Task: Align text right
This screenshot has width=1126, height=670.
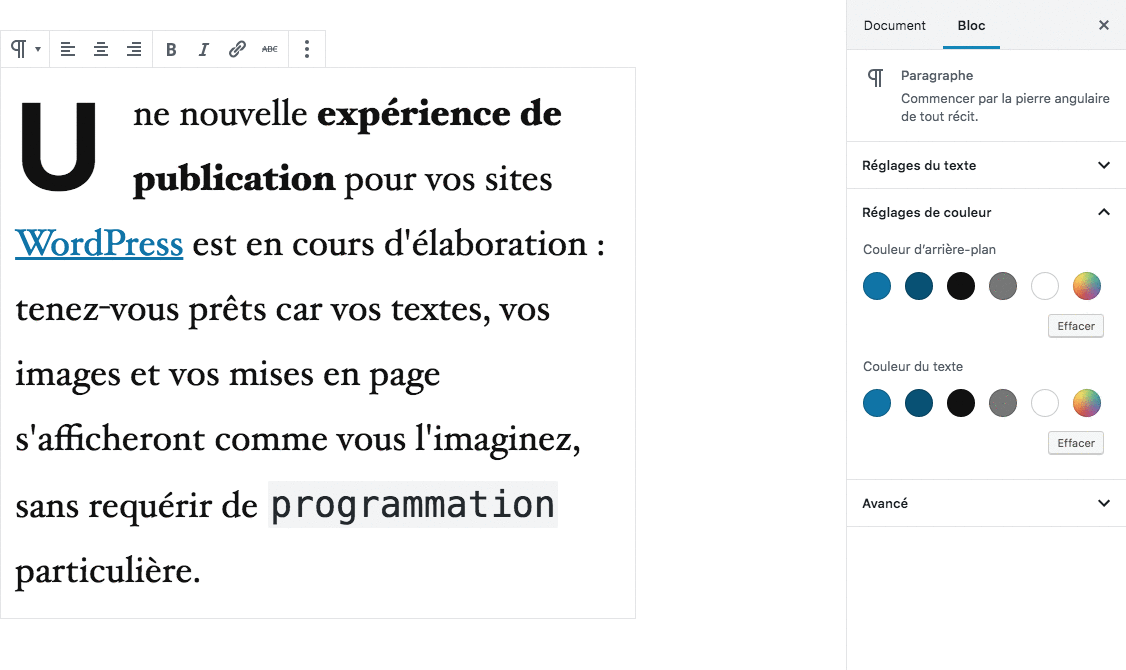Action: [134, 49]
